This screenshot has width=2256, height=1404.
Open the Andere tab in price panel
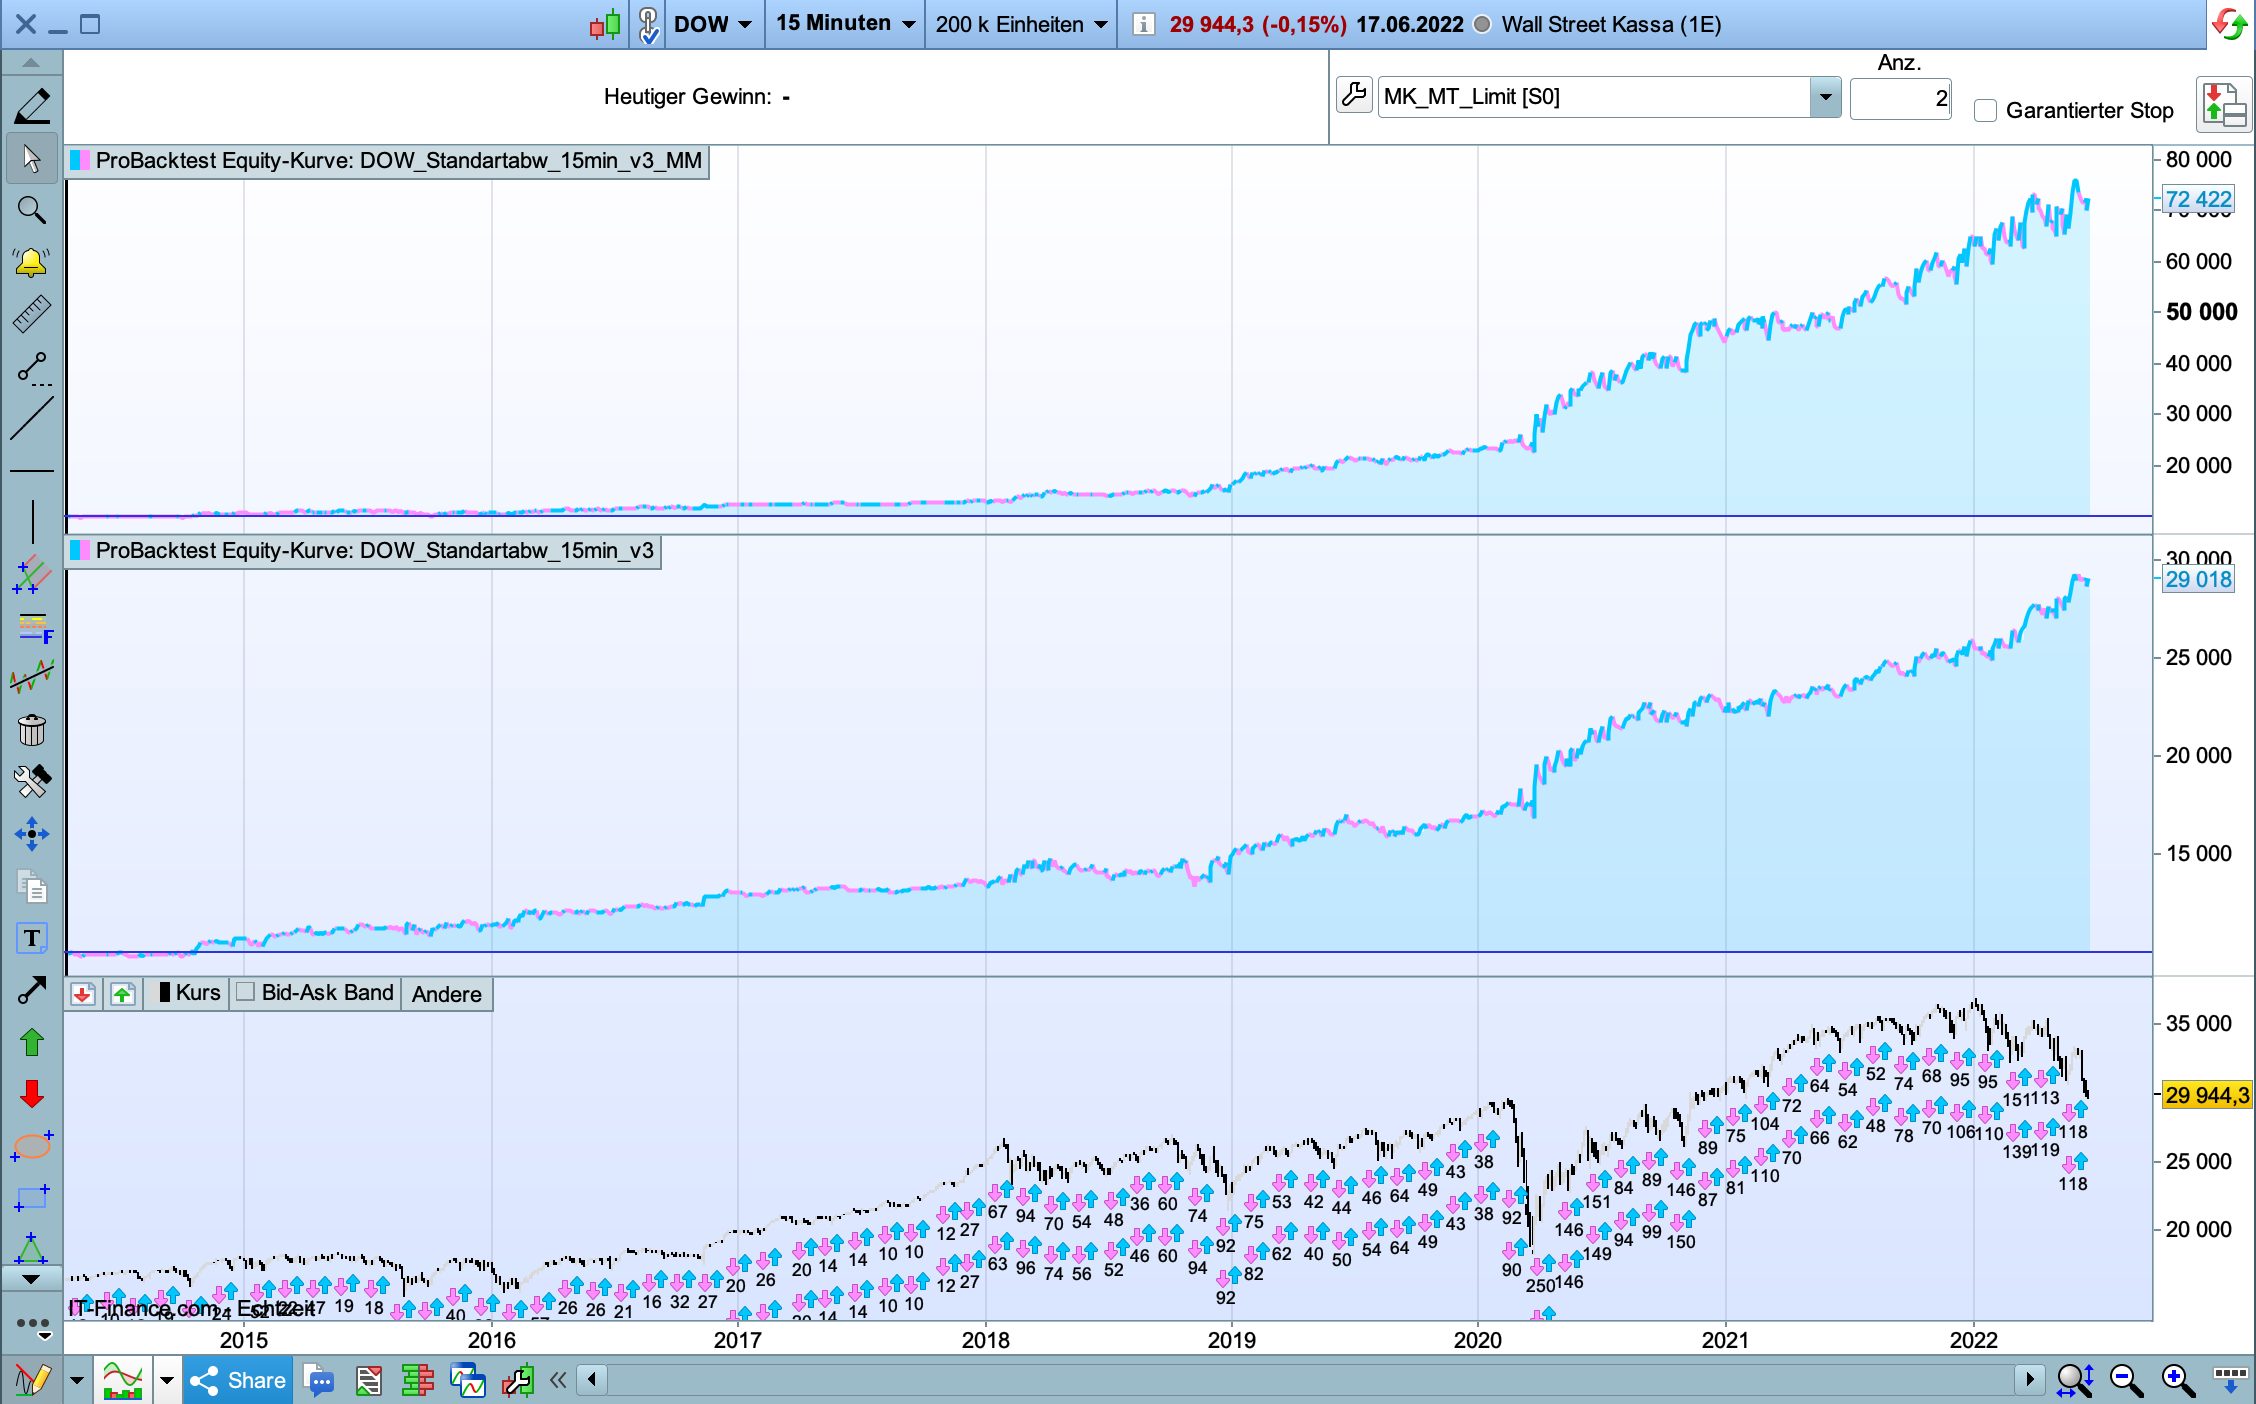tap(446, 994)
